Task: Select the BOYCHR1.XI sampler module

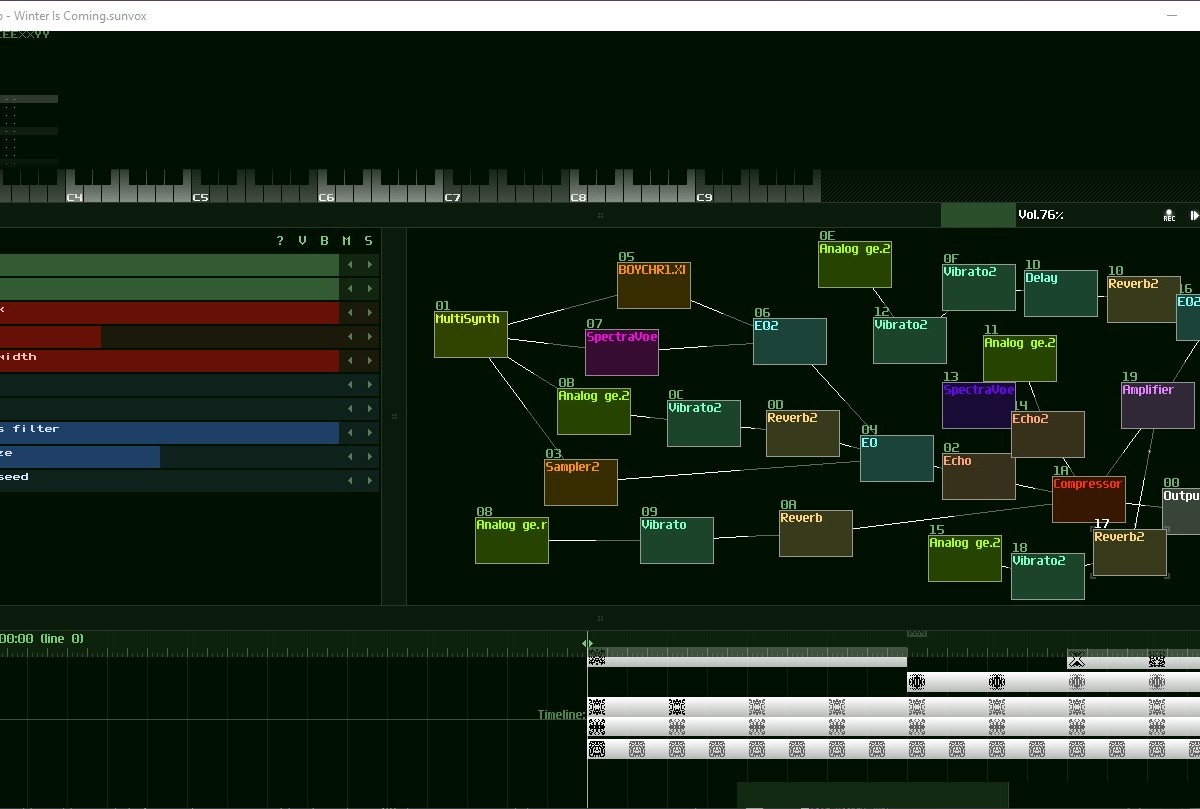Action: [653, 285]
